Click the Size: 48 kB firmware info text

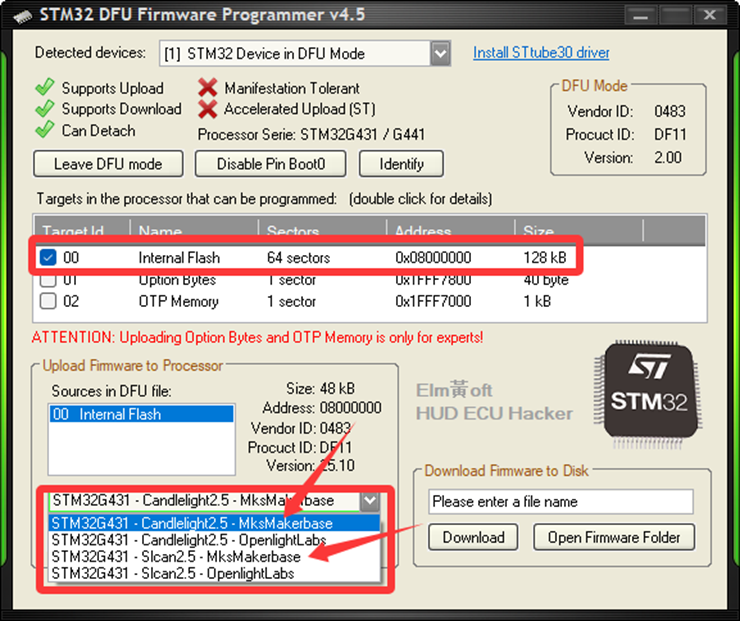320,388
